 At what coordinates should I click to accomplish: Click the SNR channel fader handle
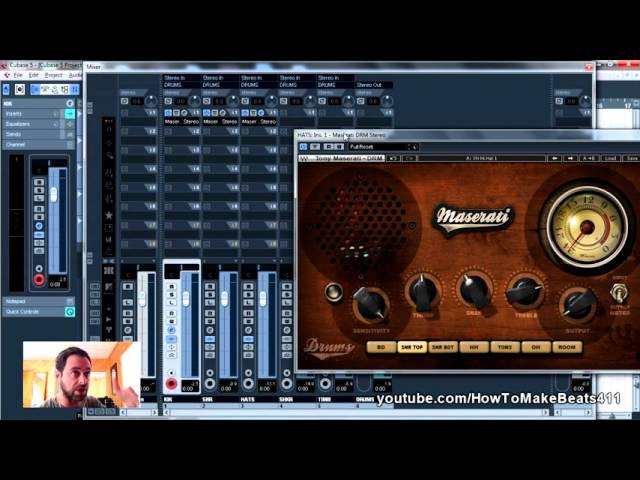224,298
